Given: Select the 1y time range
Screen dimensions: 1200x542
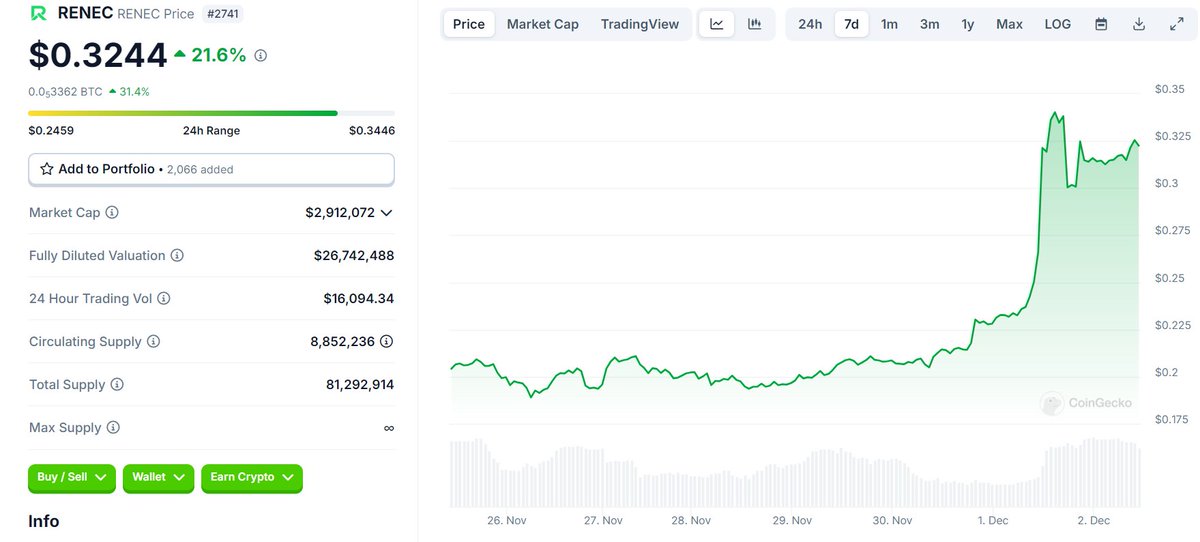Looking at the screenshot, I should pyautogui.click(x=968, y=24).
